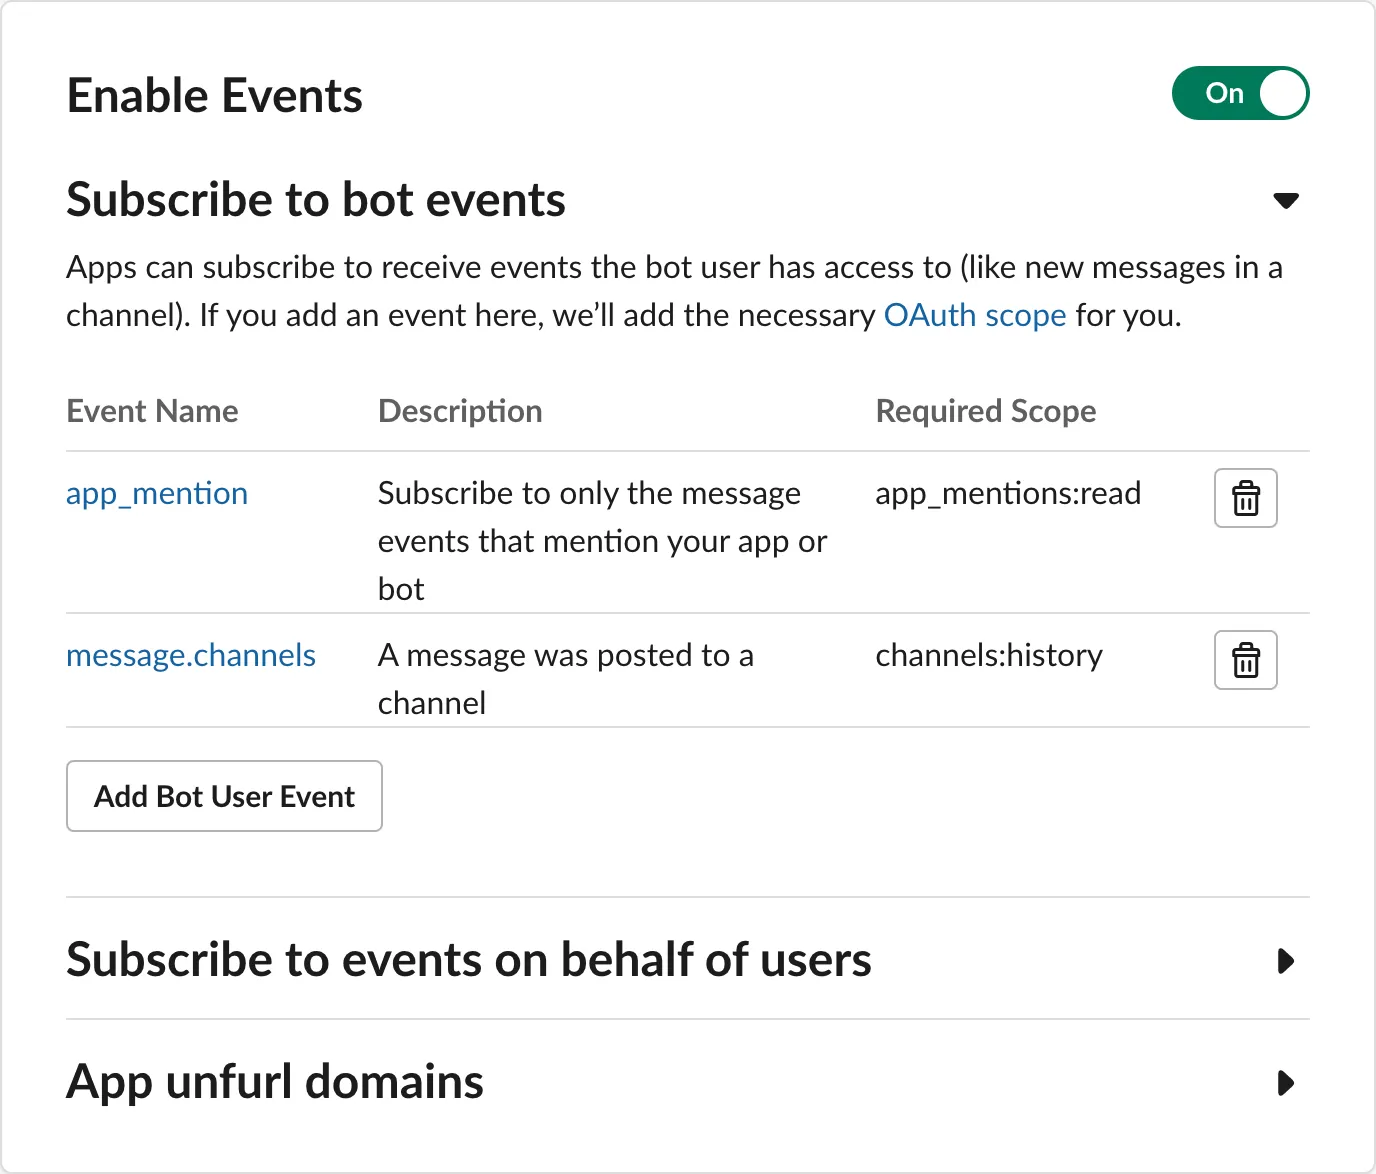This screenshot has width=1376, height=1174.
Task: Click the App unfurl domains heading
Action: (274, 1081)
